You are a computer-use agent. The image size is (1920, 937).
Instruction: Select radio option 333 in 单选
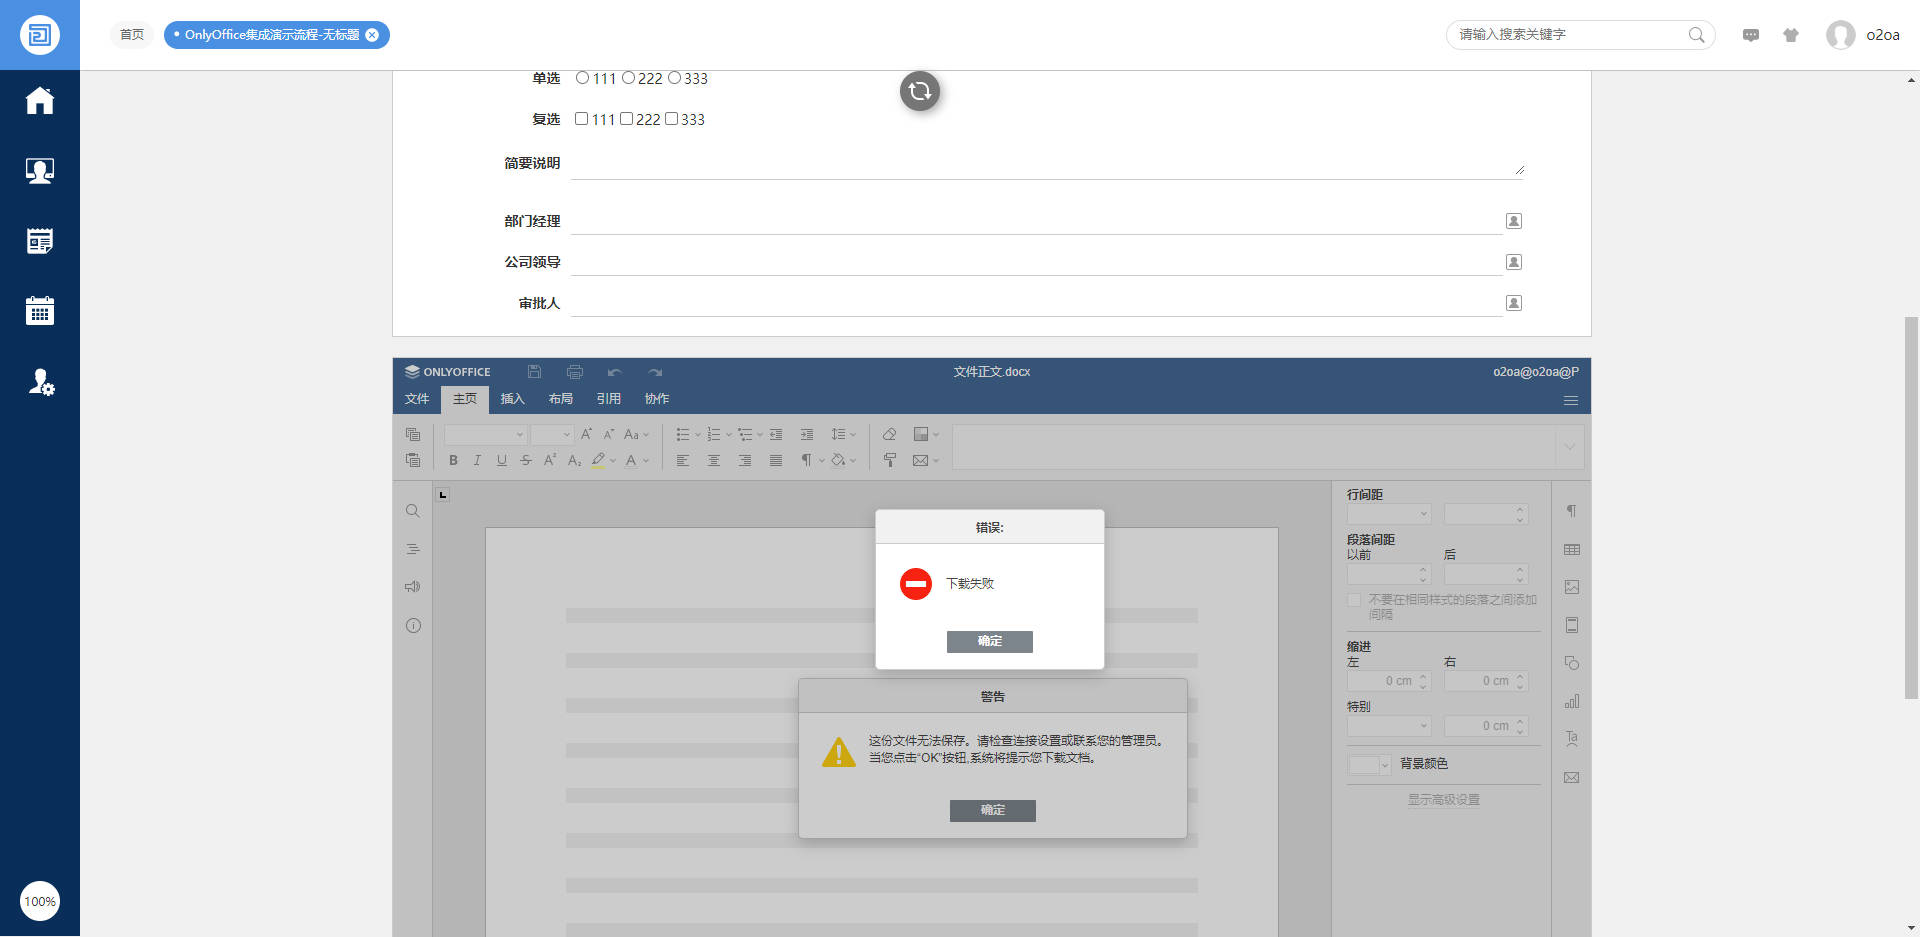pyautogui.click(x=674, y=78)
